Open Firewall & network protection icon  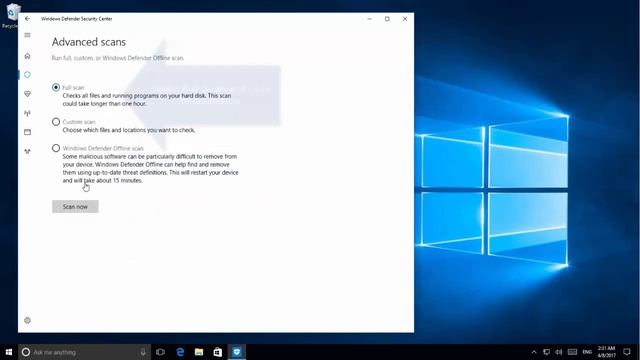(x=27, y=113)
